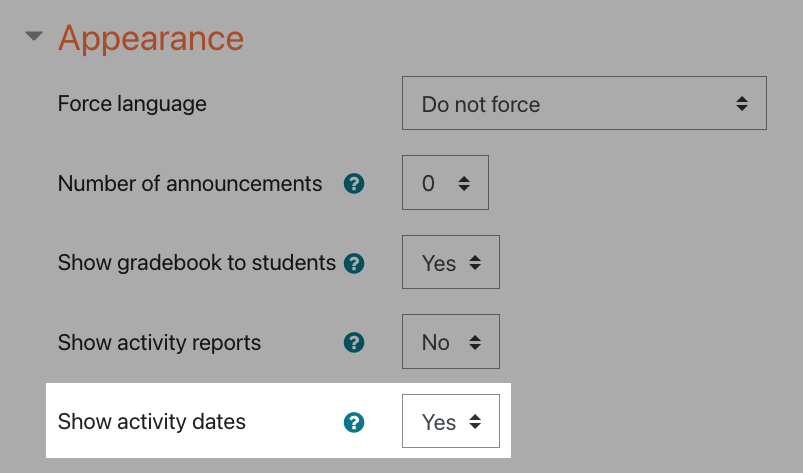This screenshot has width=803, height=473.
Task: Click the Show activity dates label
Action: (x=152, y=422)
